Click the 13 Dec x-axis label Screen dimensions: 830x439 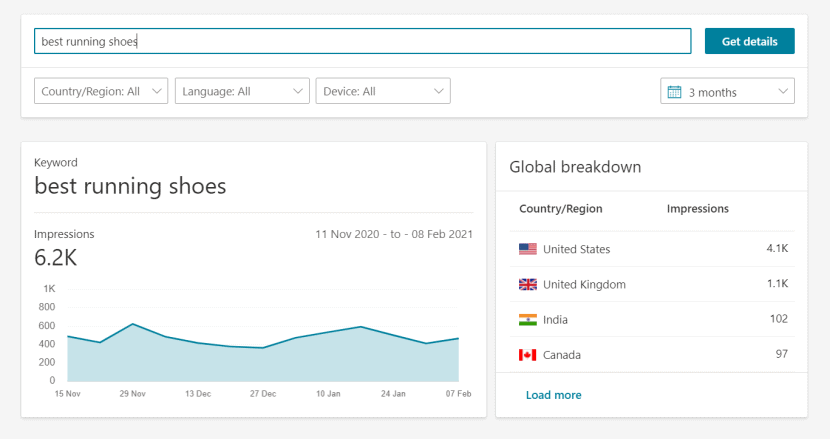point(198,394)
